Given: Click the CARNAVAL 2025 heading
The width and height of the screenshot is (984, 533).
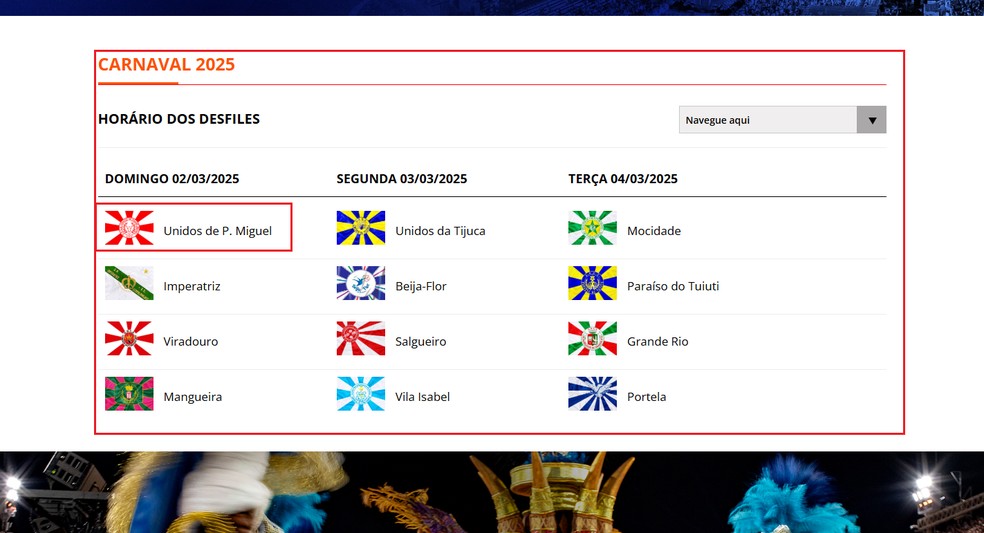Looking at the screenshot, I should 166,65.
